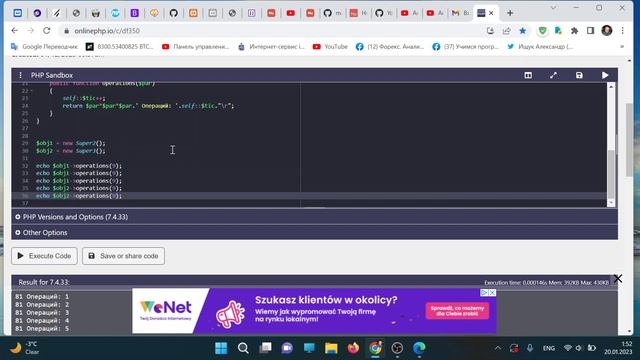Open the Интернет-сервис bookmark

[271, 47]
